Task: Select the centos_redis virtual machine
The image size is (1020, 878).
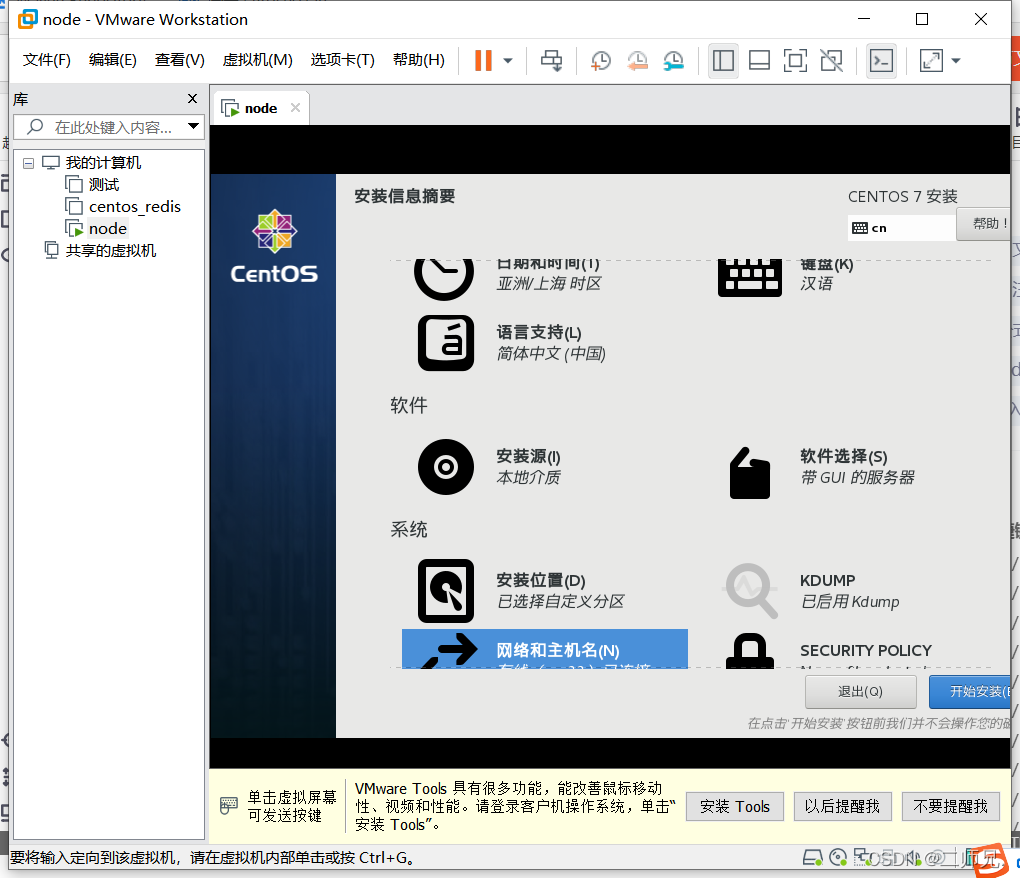Action: pyautogui.click(x=123, y=207)
